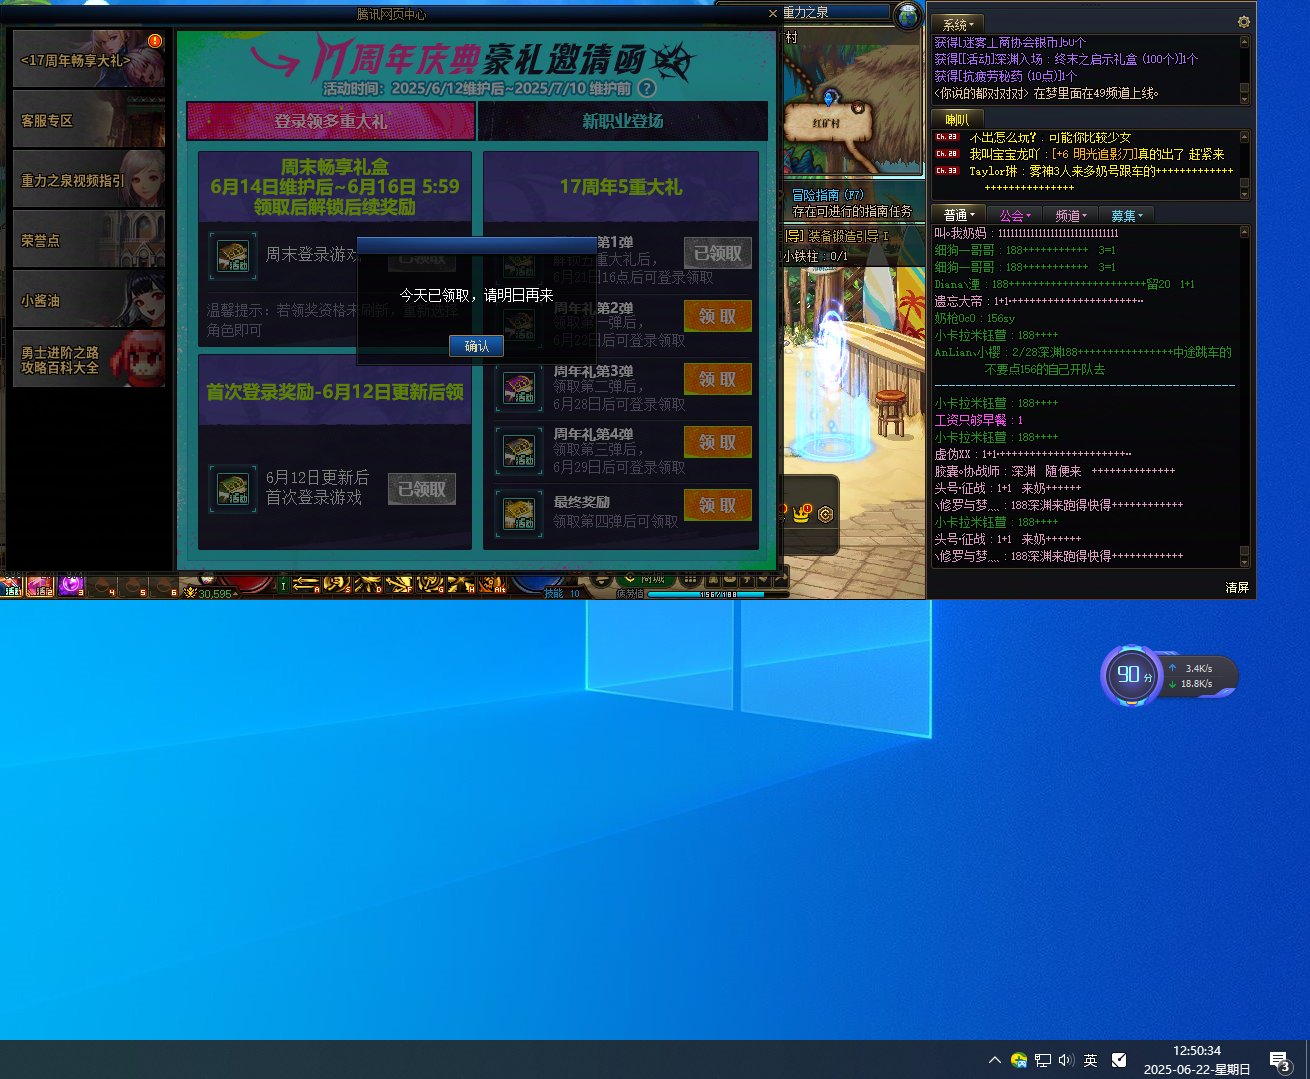Switch to the 新职业登场 tab
This screenshot has width=1310, height=1079.
click(x=623, y=121)
